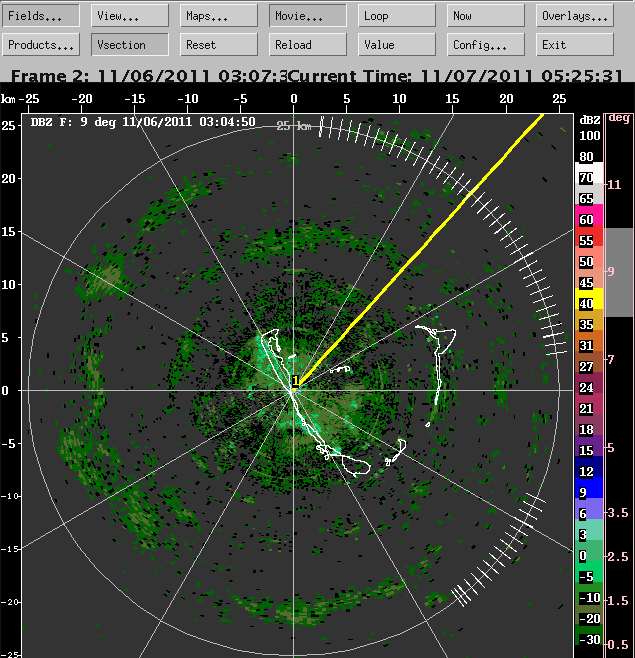
Task: Click the 24 dBZ maroon color swatch
Action: tap(589, 383)
